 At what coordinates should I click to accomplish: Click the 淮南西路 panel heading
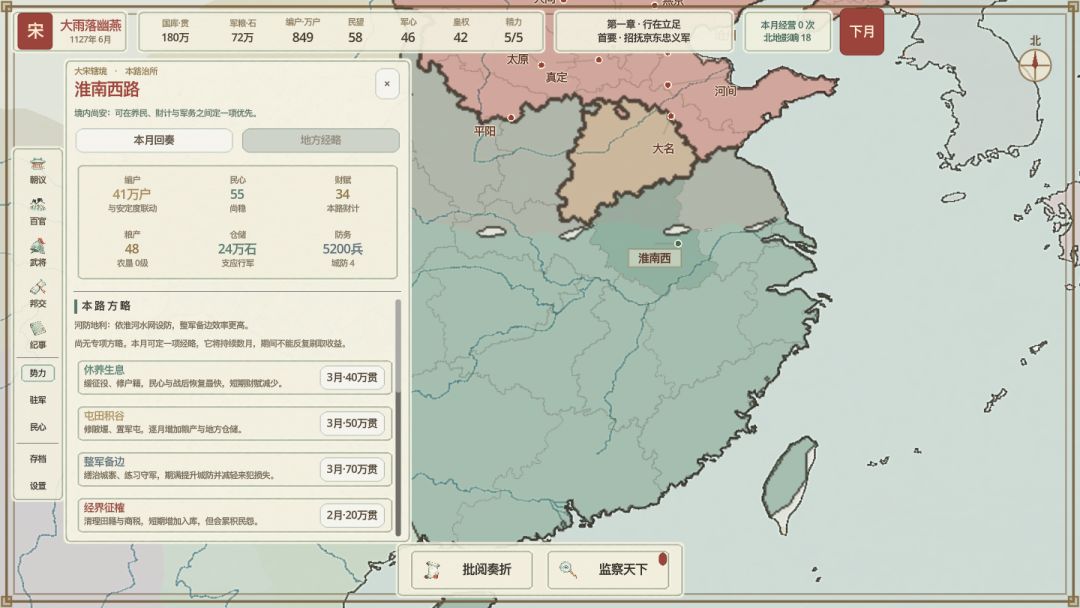[x=107, y=90]
